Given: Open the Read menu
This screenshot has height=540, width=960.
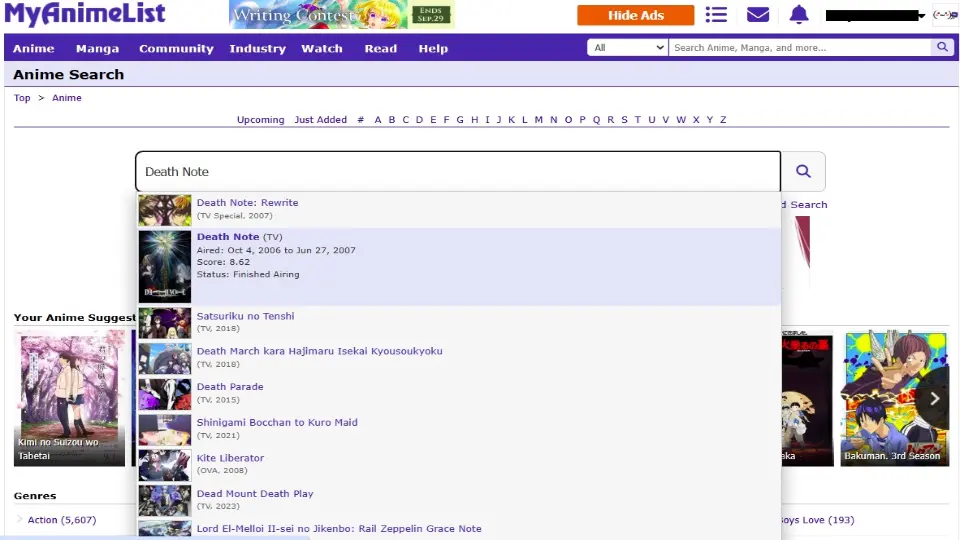Looking at the screenshot, I should pyautogui.click(x=381, y=48).
